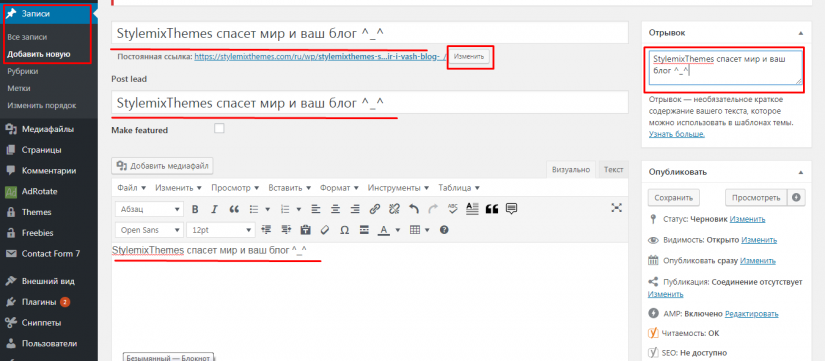825x361 pixels.
Task: Apply text color with underlined A
Action: [x=384, y=230]
